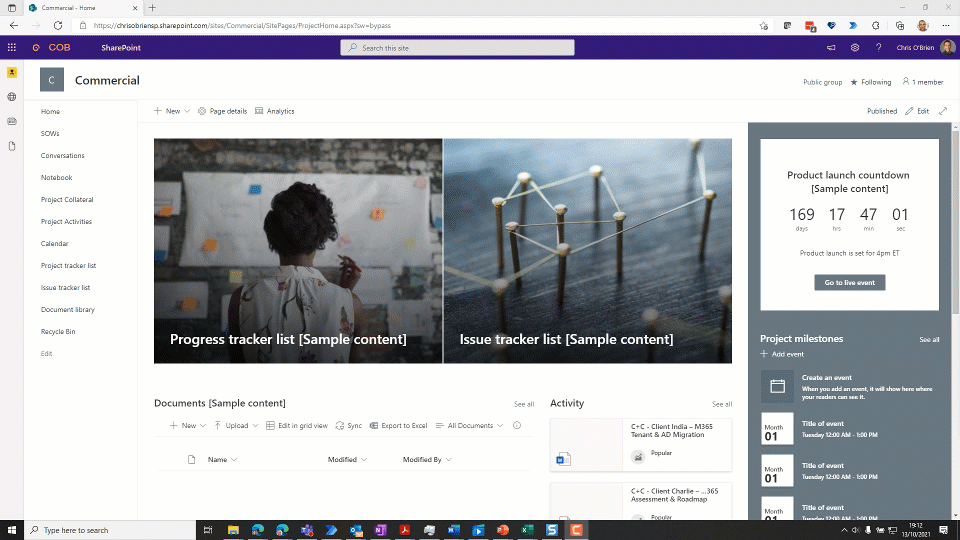Open Name column sort dropdown
Viewport: 960px width, 540px height.
[x=222, y=459]
